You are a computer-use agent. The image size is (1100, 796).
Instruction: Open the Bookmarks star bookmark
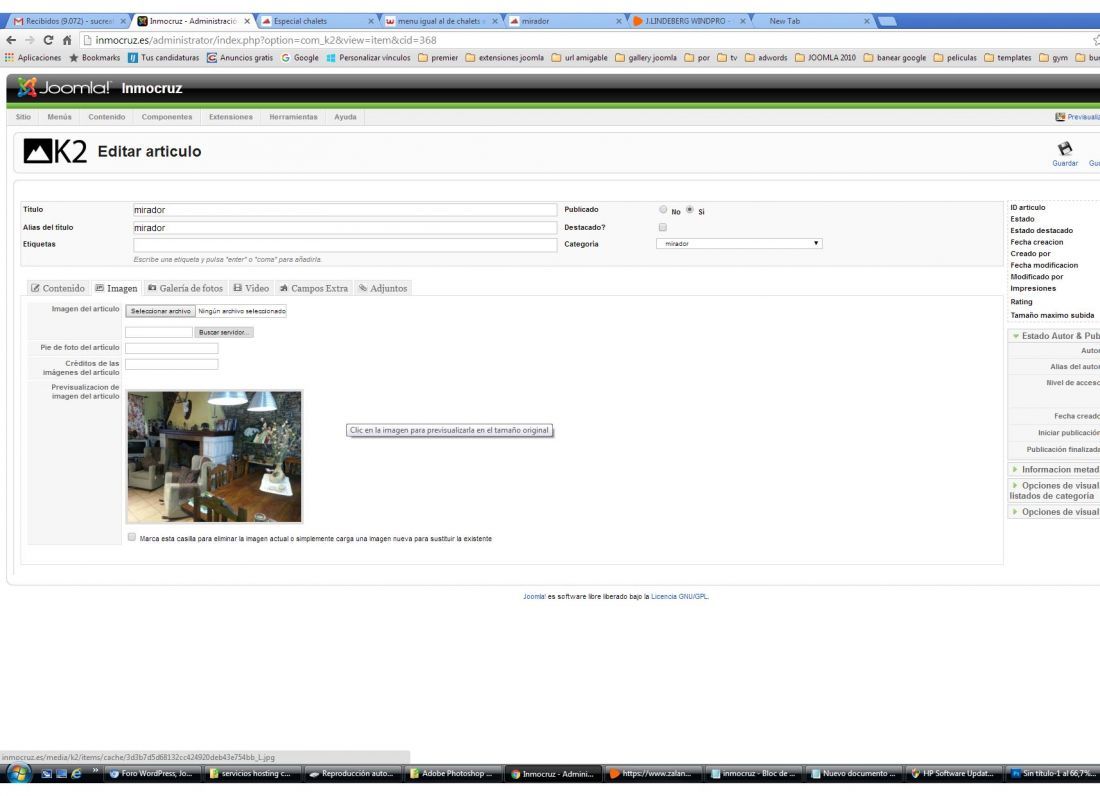click(95, 58)
